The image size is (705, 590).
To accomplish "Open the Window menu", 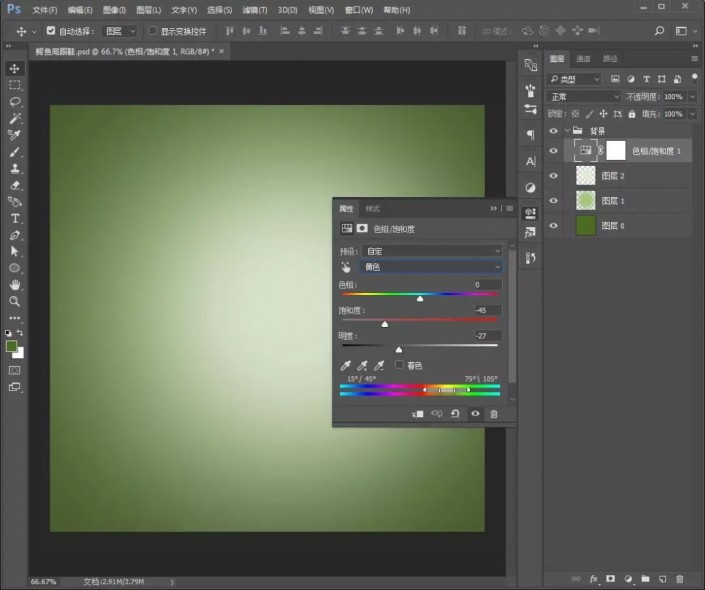I will pos(359,10).
